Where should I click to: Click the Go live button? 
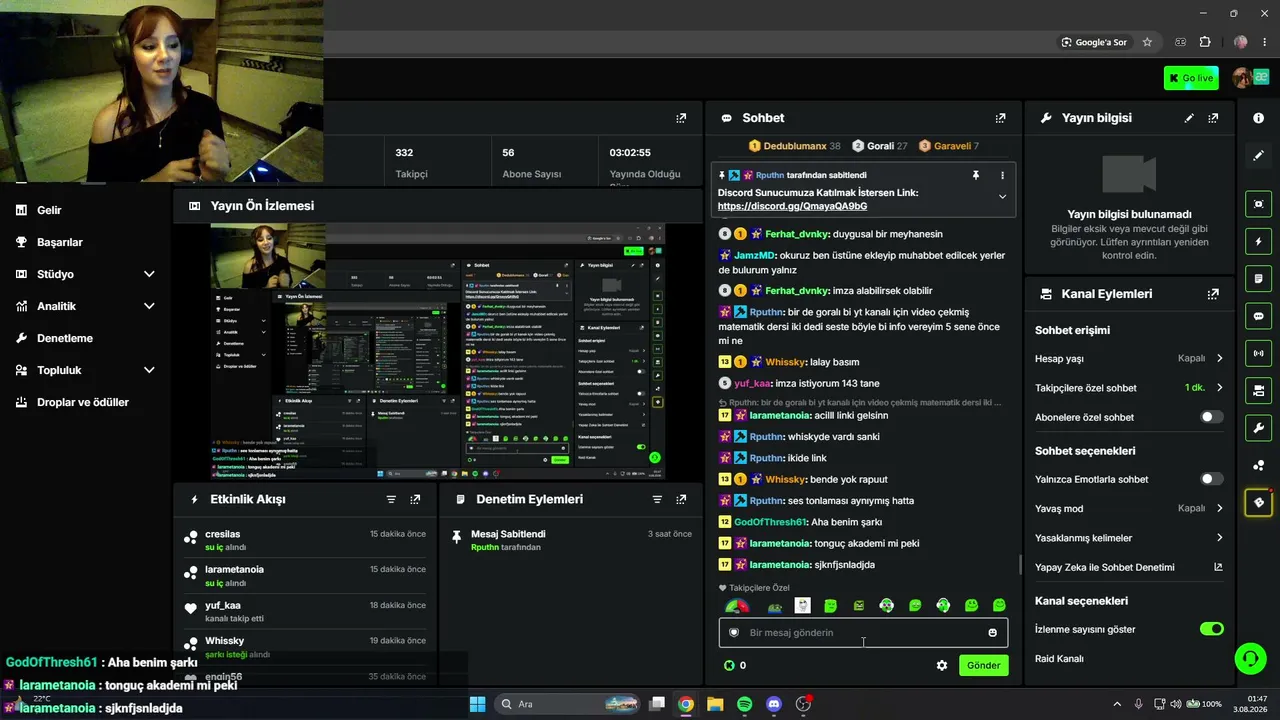tap(1191, 78)
